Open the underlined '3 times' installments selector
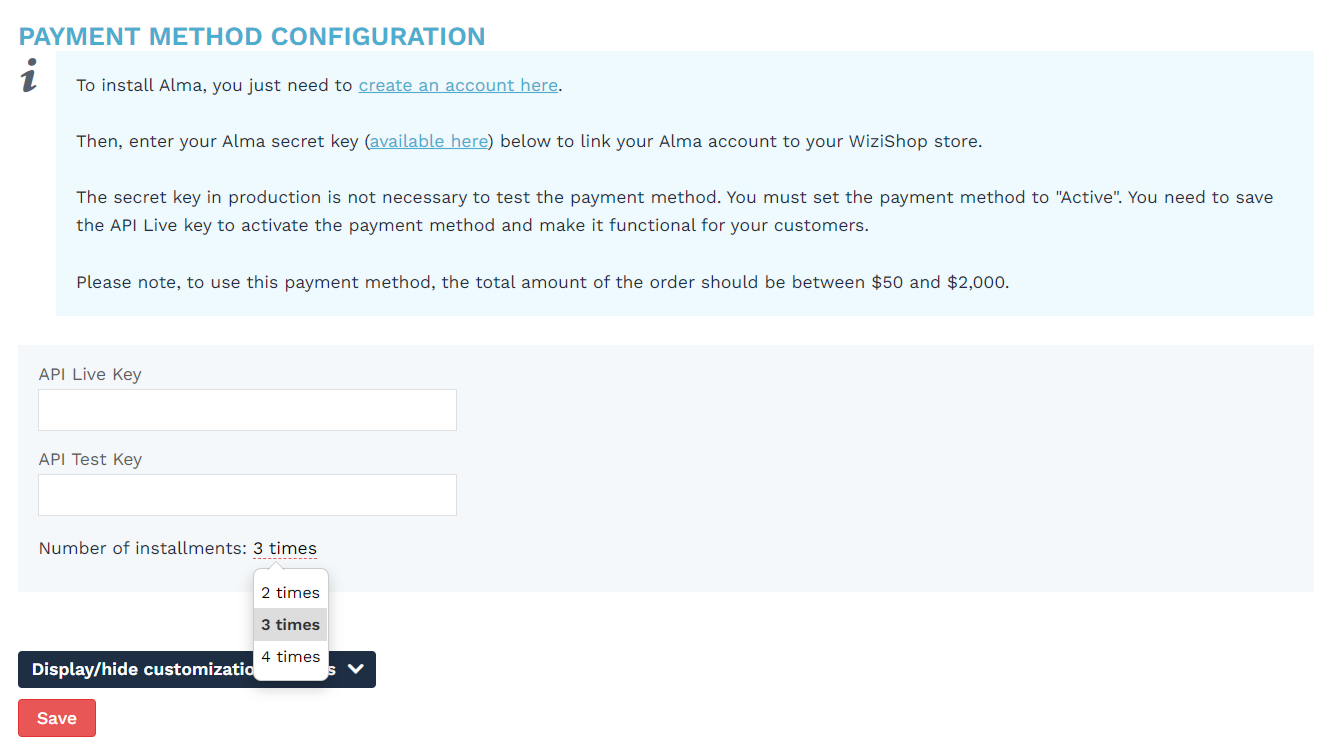 click(x=285, y=548)
